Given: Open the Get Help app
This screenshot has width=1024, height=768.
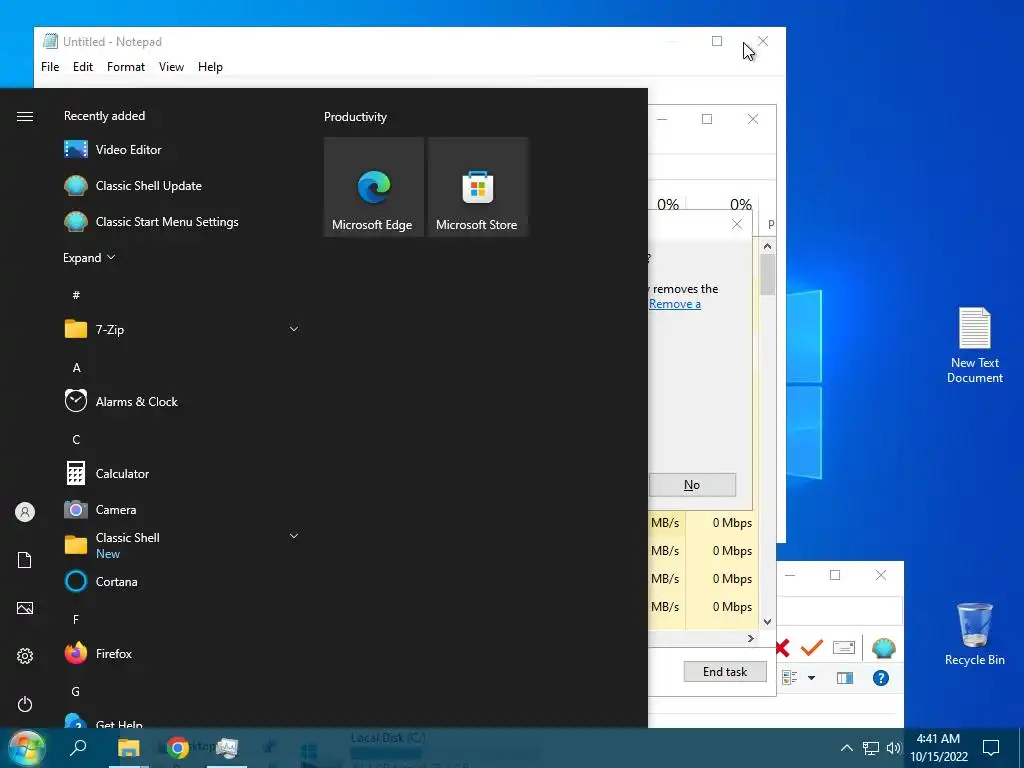Looking at the screenshot, I should tap(104, 722).
